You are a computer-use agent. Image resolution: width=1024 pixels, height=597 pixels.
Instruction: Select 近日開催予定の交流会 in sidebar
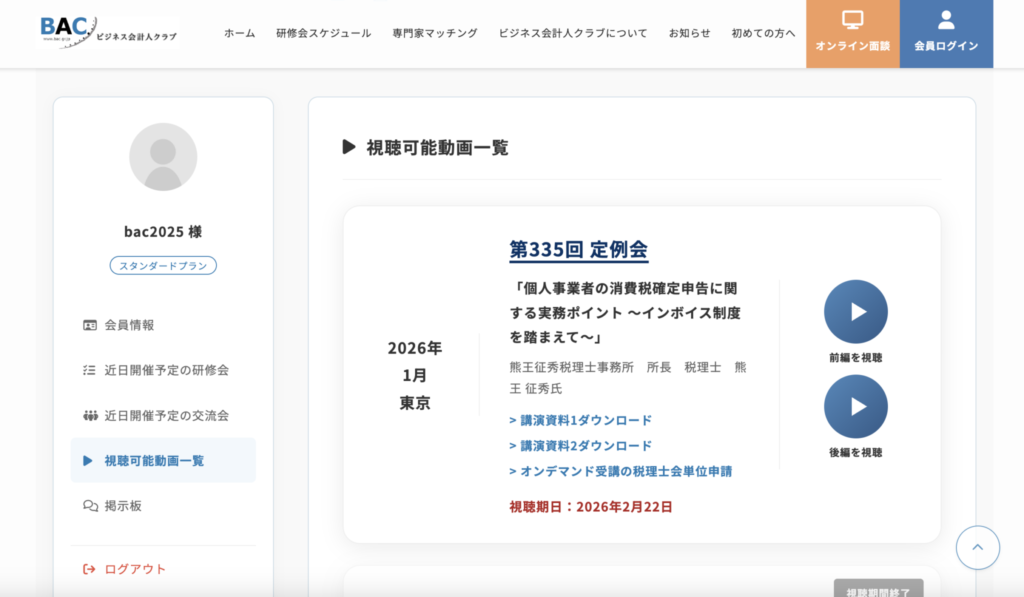point(166,415)
